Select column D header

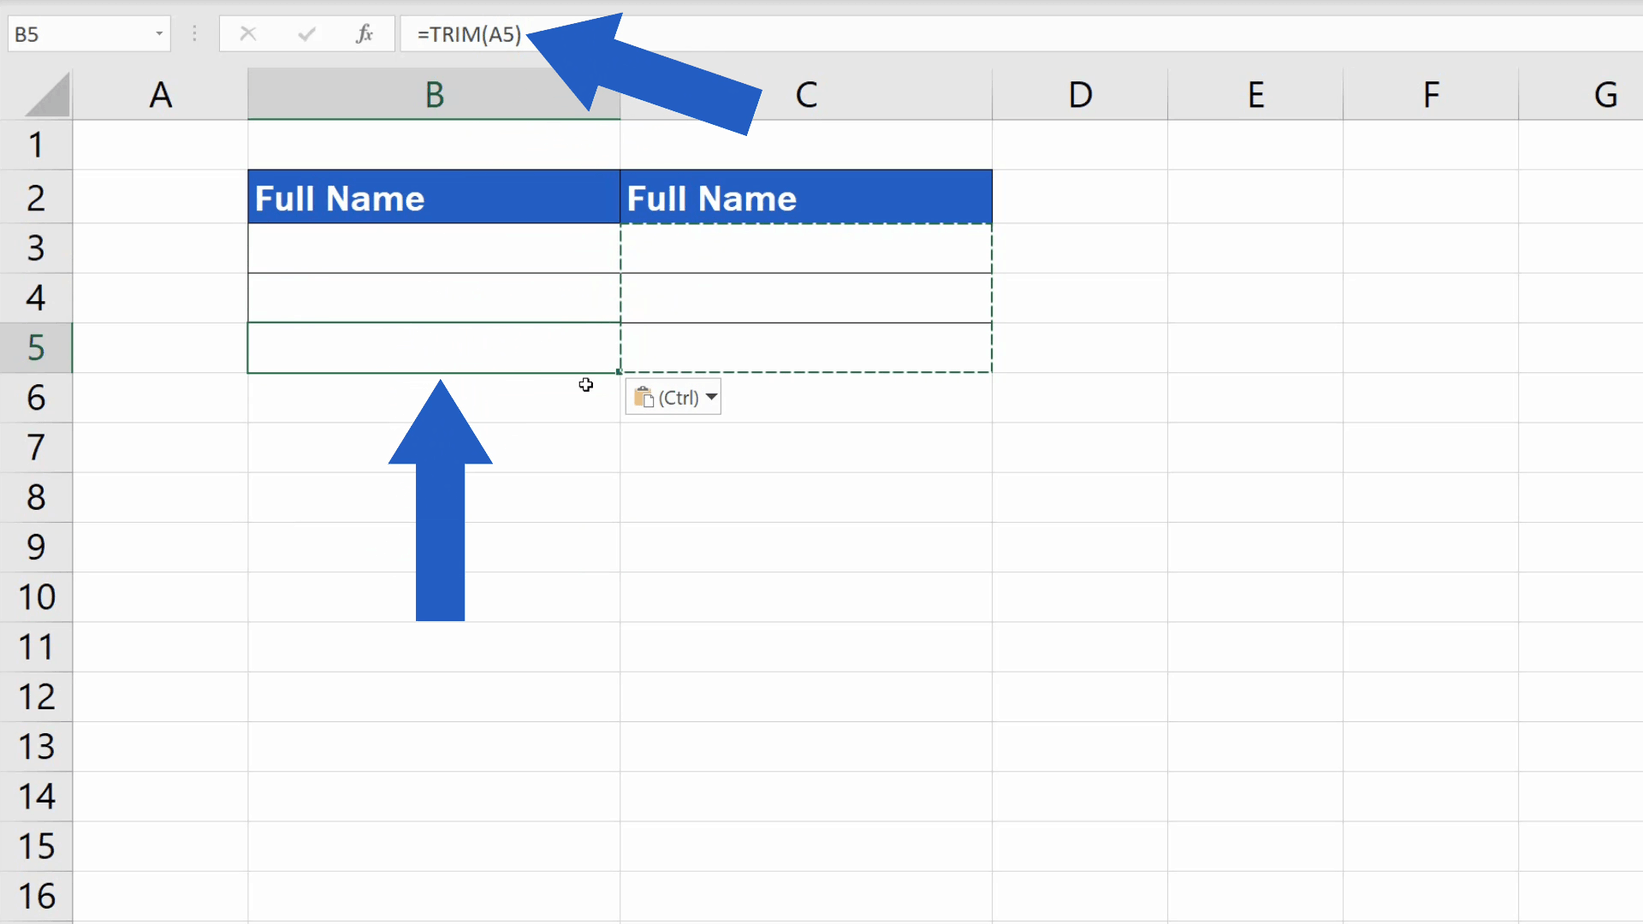1080,93
